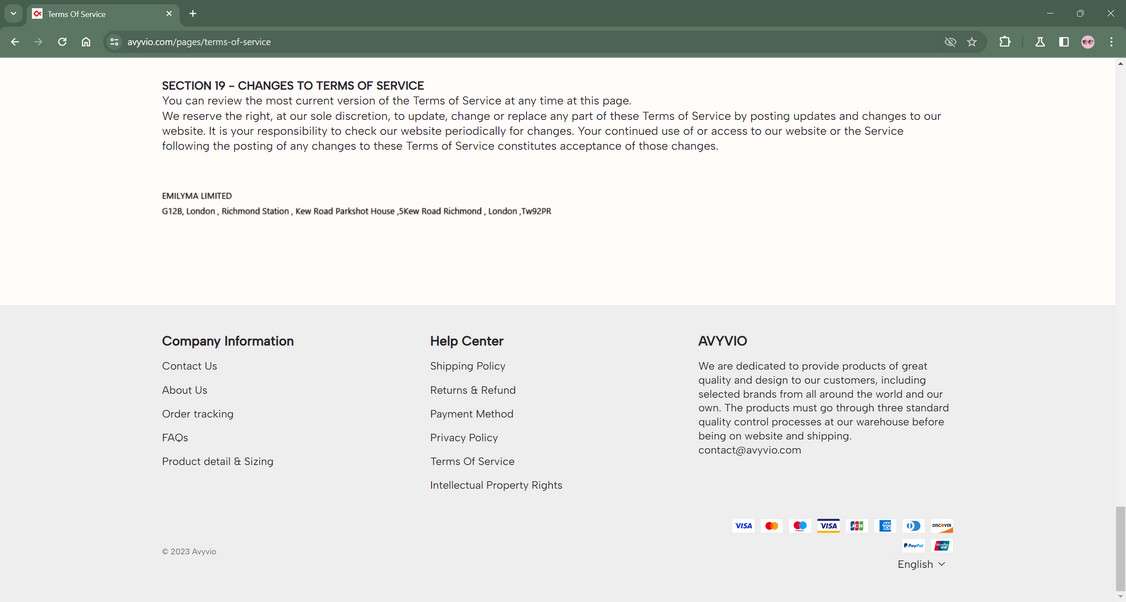Click the page vertical scrollbar thumb
This screenshot has height=602, width=1126.
pyautogui.click(x=1120, y=545)
